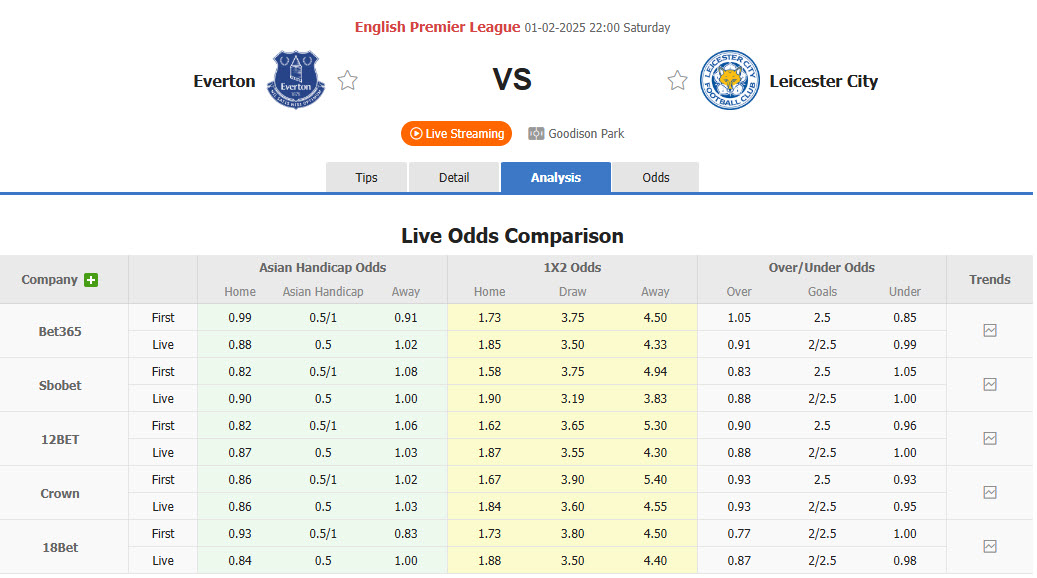Expand Crown's Live odds row
The image size is (1037, 578).
coord(162,506)
